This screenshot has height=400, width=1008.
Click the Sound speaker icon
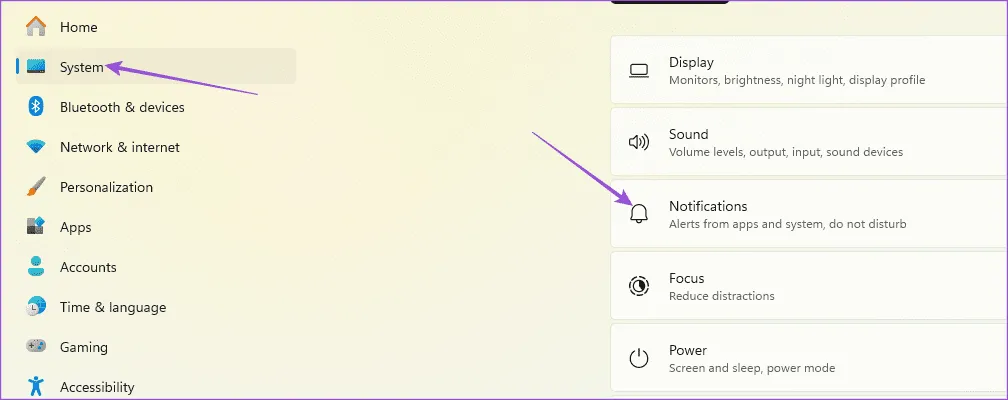(638, 142)
